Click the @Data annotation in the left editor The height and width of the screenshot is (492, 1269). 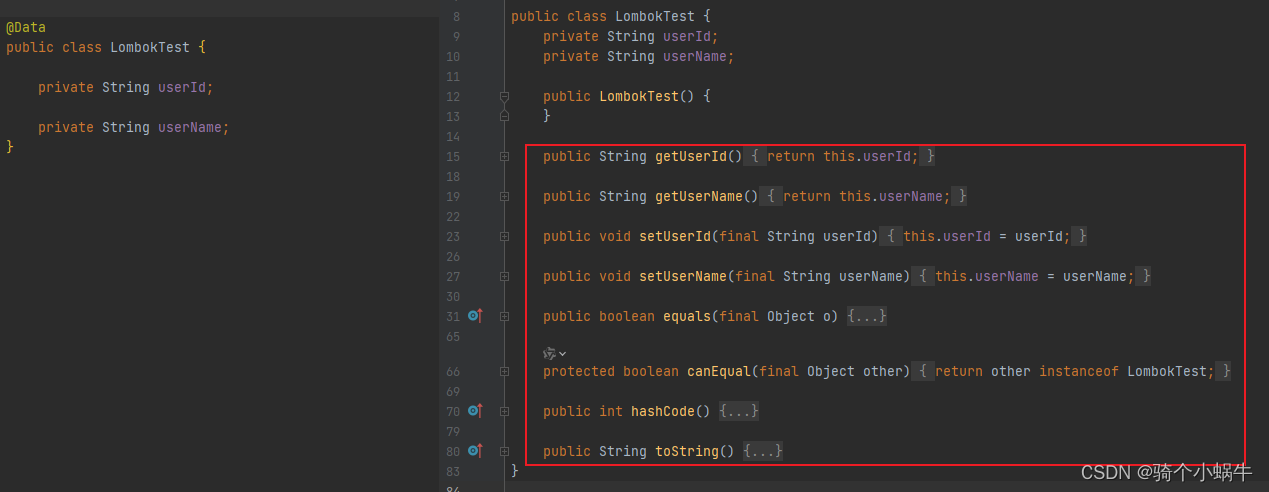point(26,27)
